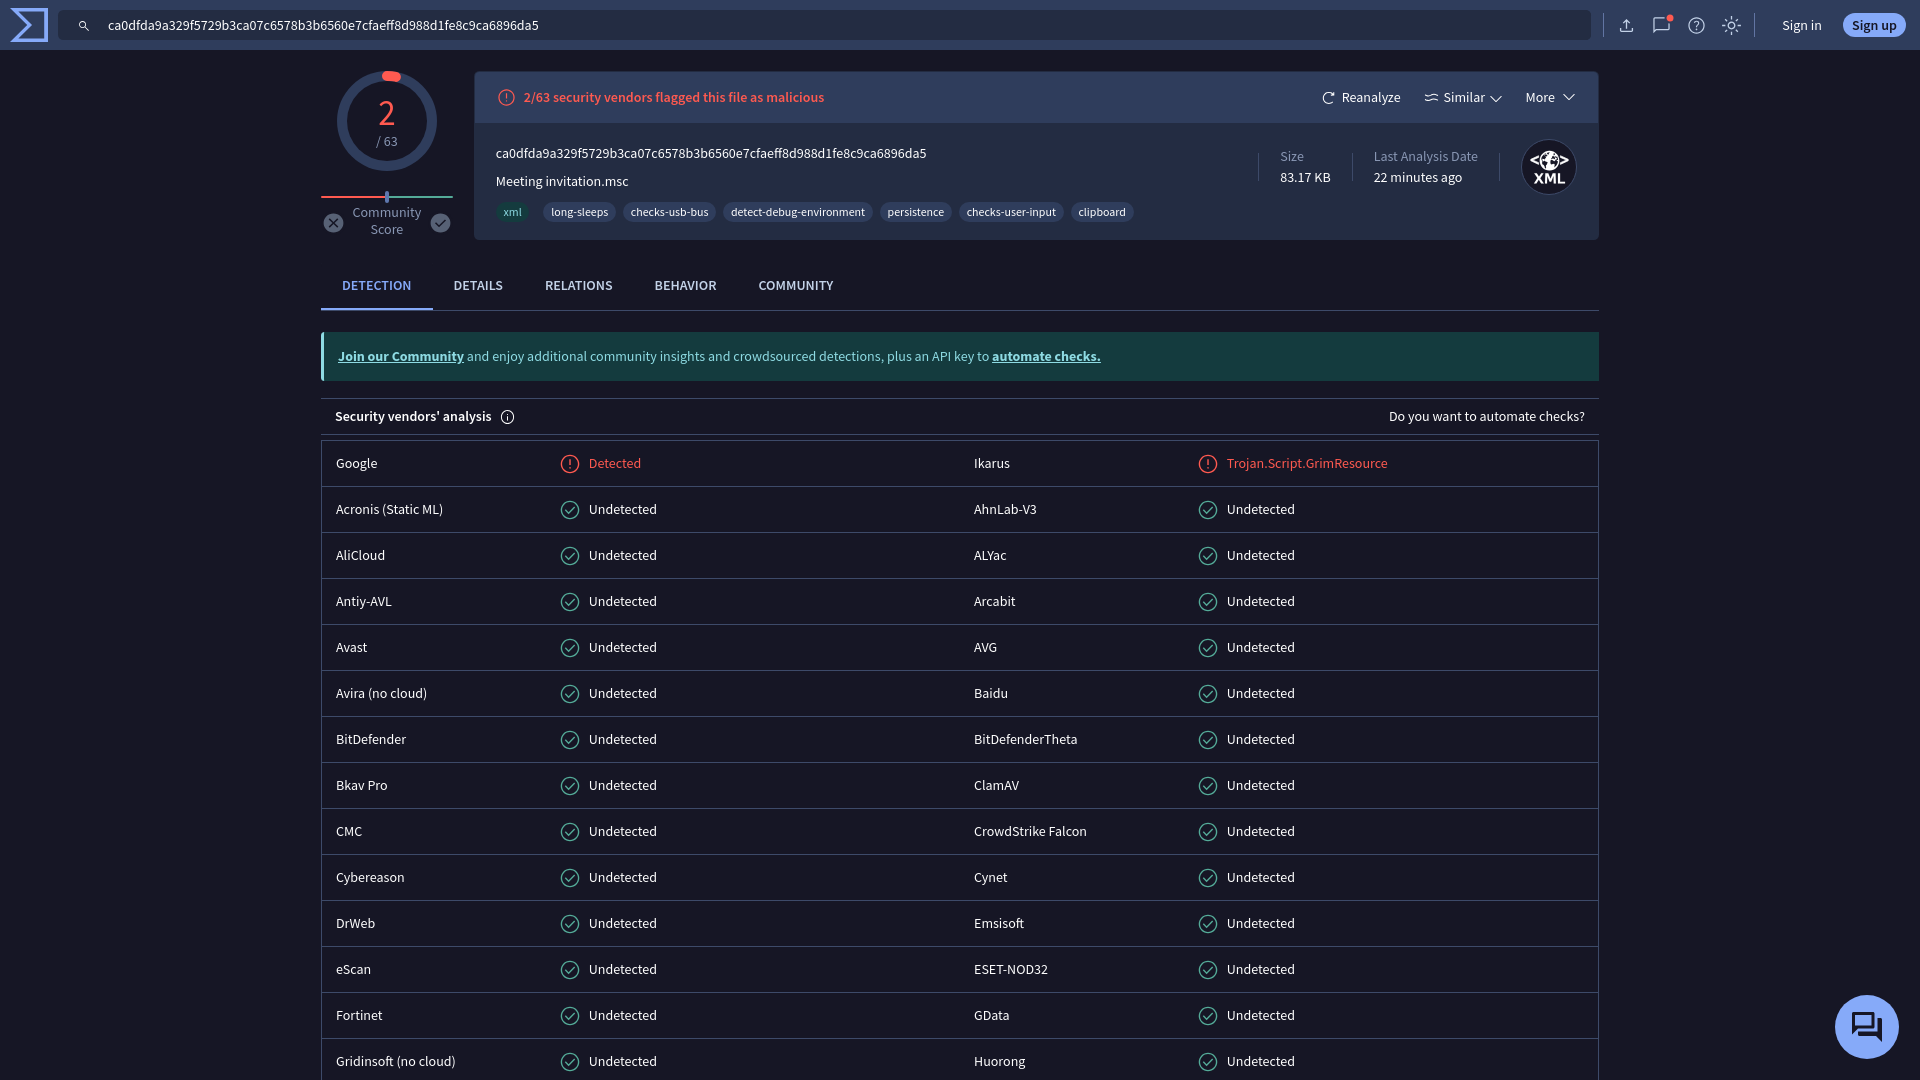1920x1080 pixels.
Task: Click the search magnifier icon
Action: pyautogui.click(x=84, y=26)
